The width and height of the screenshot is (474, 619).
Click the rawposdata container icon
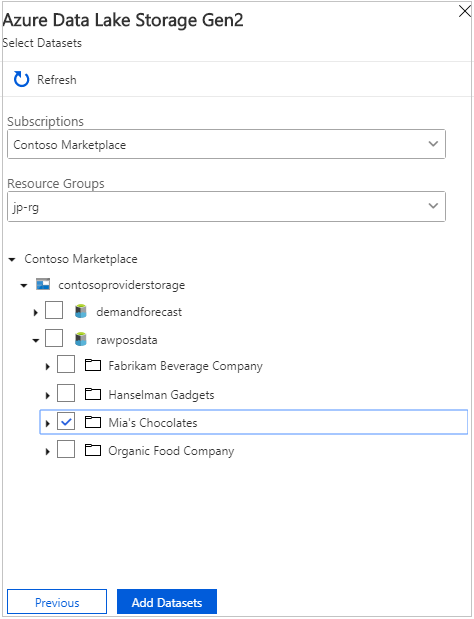point(81,340)
